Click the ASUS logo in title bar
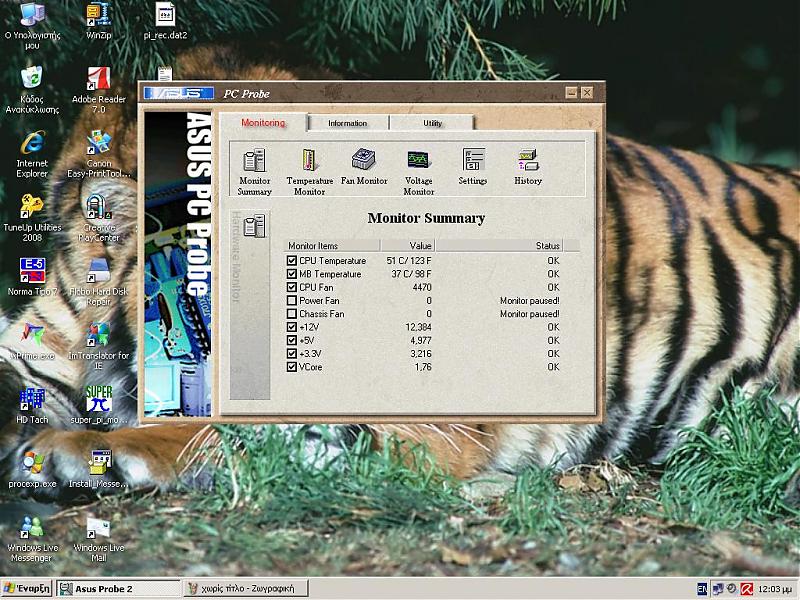The height and width of the screenshot is (600, 800). (179, 93)
